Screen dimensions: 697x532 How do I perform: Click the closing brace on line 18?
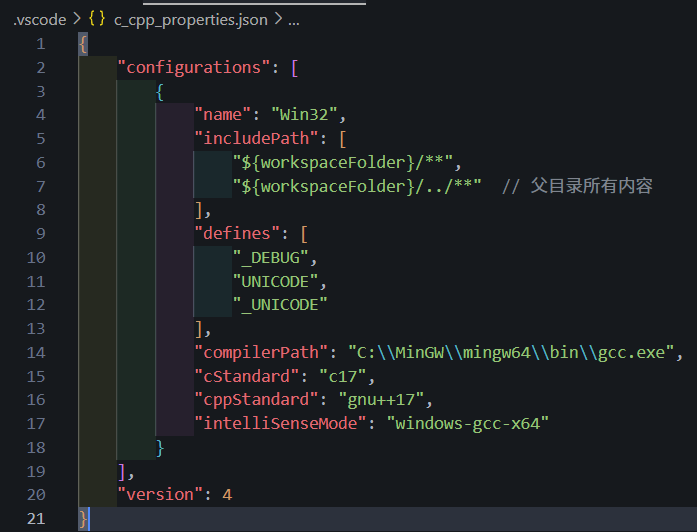click(x=160, y=448)
